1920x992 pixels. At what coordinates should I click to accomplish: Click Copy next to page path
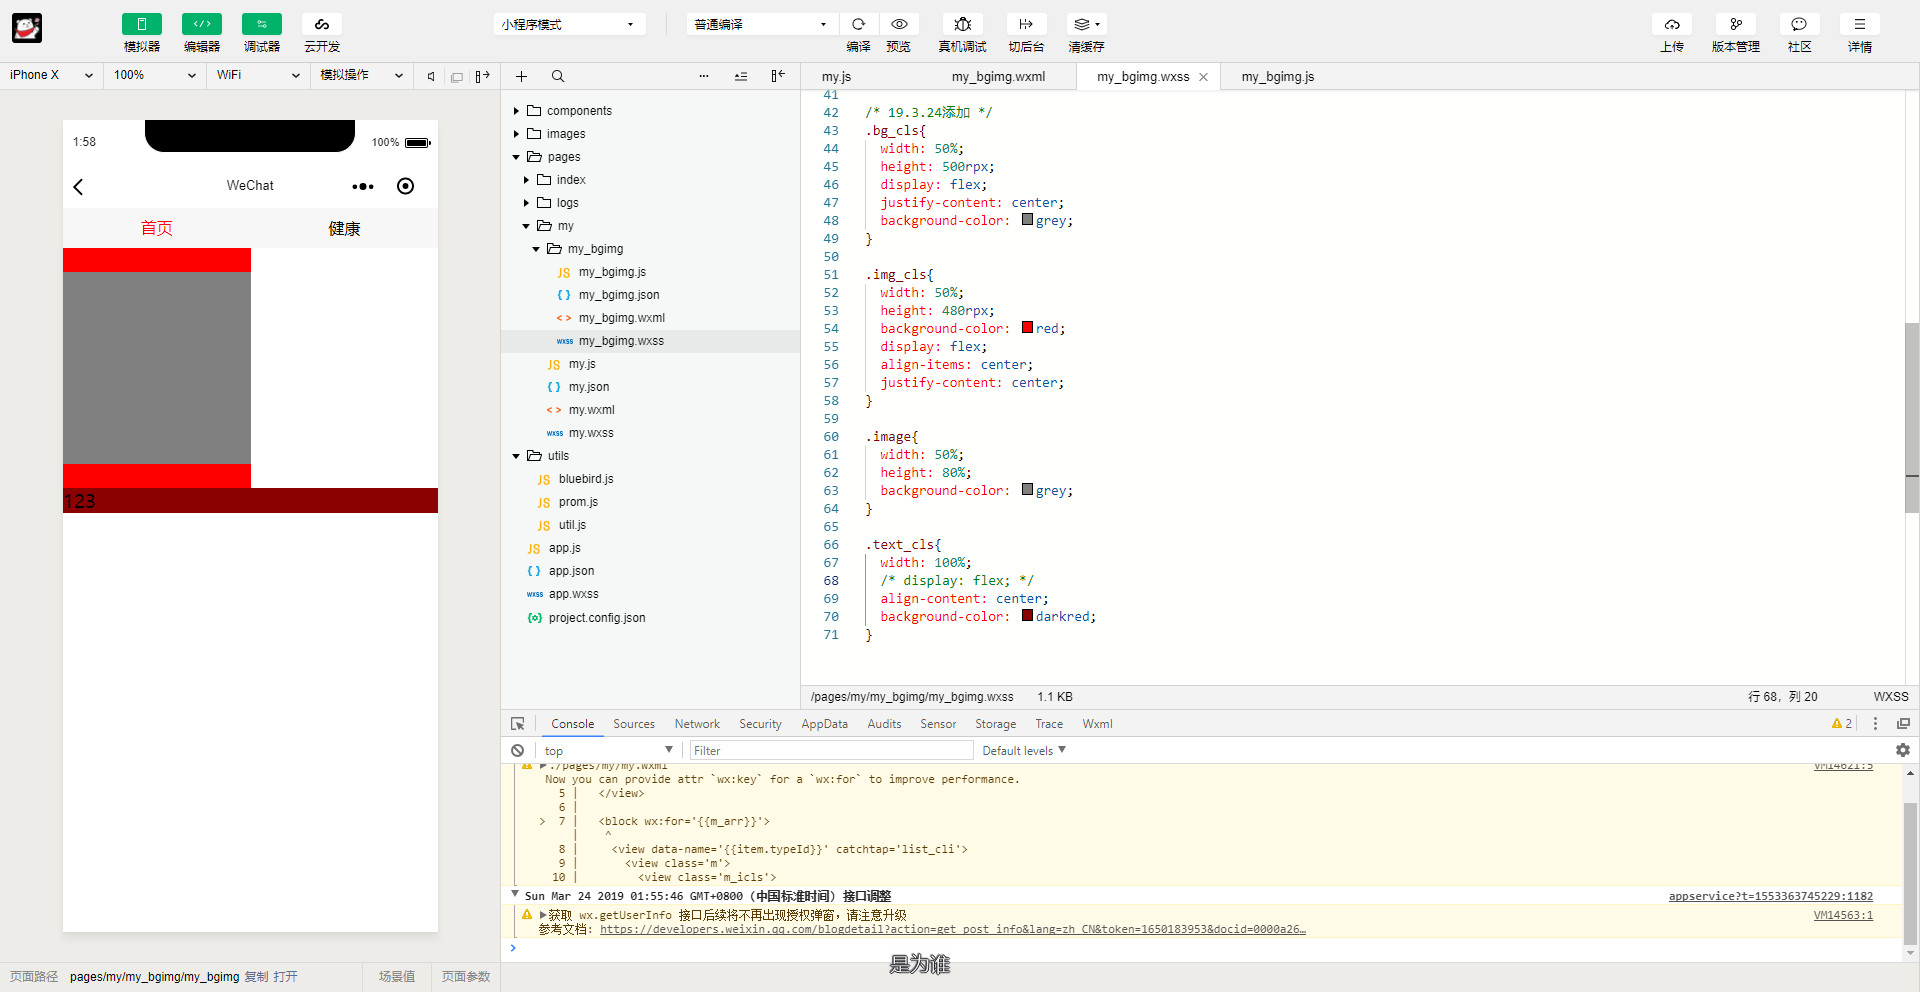coord(256,977)
